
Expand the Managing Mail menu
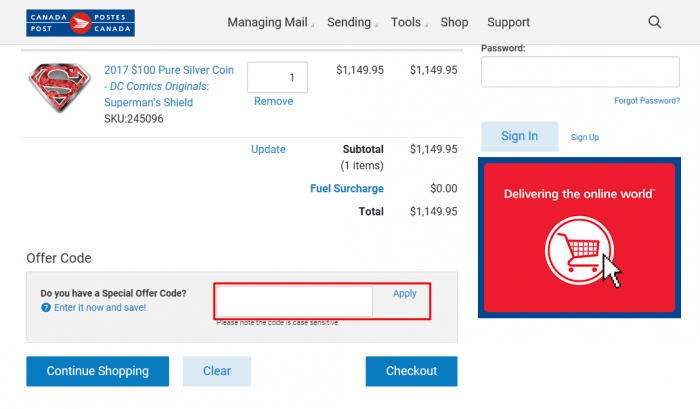(x=270, y=22)
